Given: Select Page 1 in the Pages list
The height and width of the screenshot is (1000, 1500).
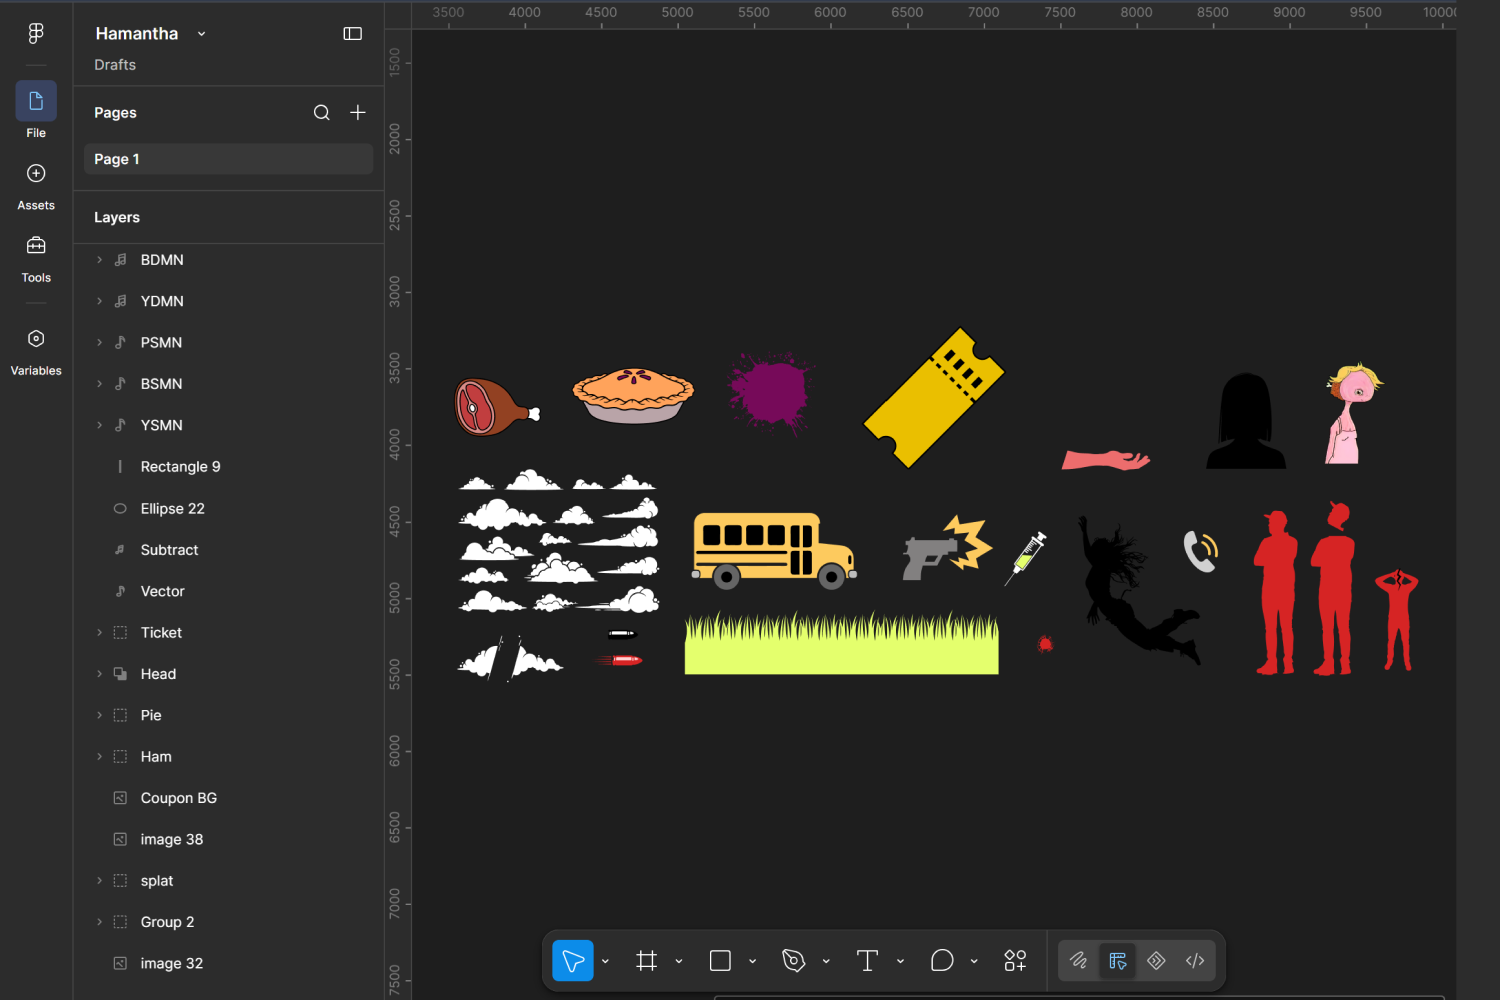Looking at the screenshot, I should 228,159.
